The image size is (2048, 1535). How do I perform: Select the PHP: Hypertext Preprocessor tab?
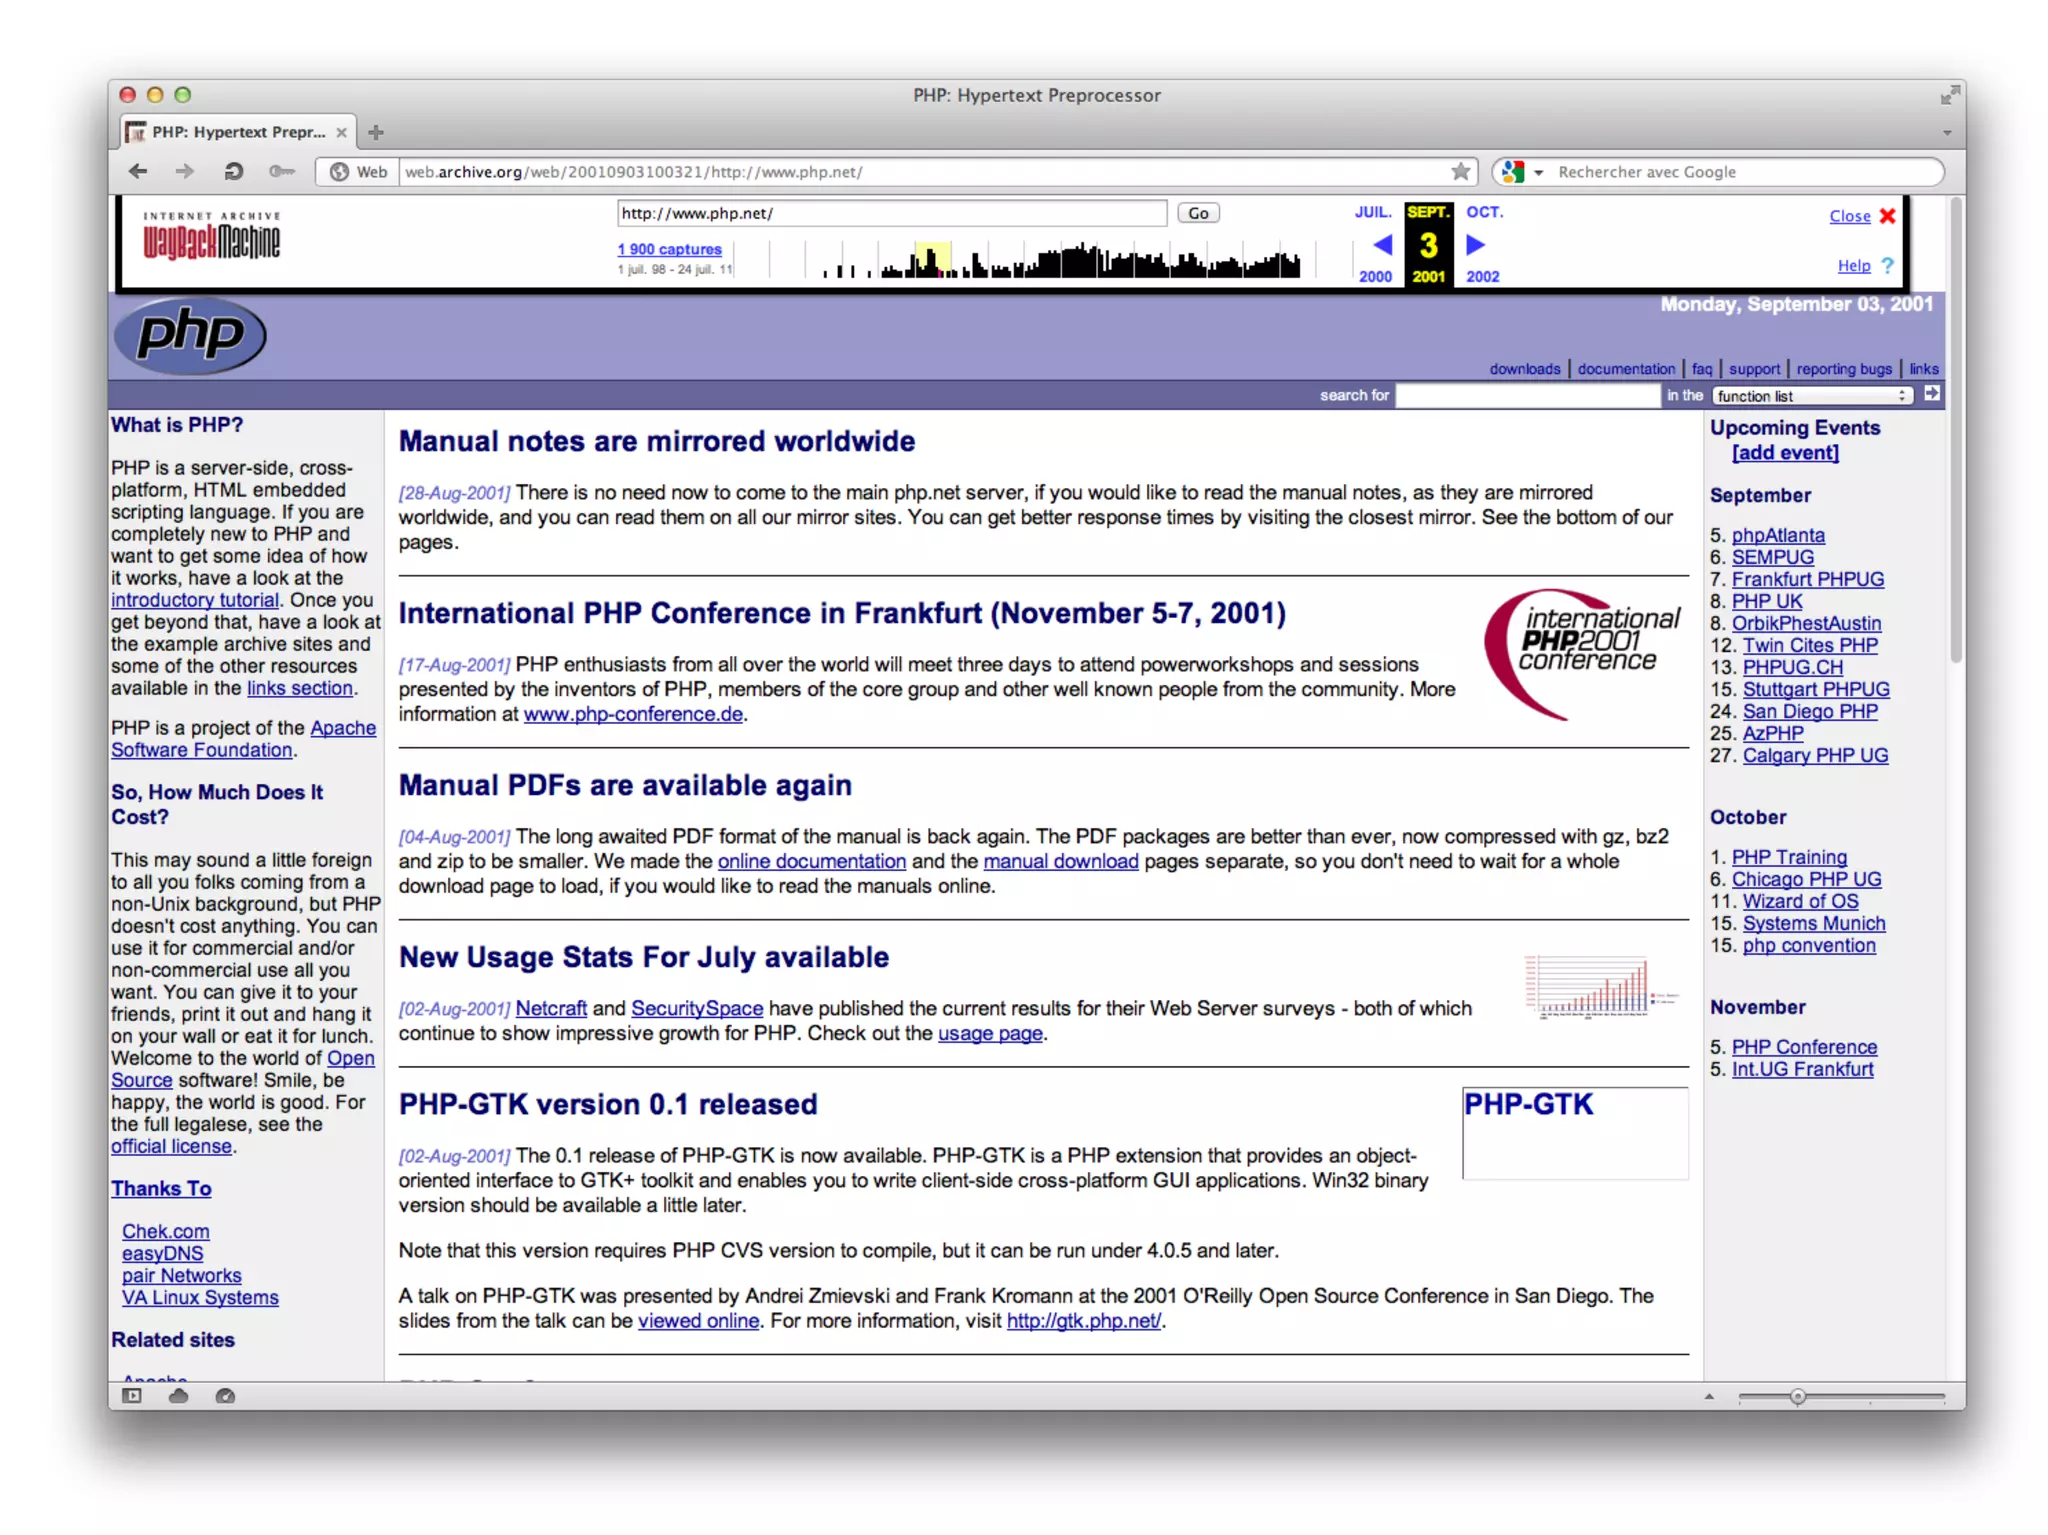click(x=238, y=132)
